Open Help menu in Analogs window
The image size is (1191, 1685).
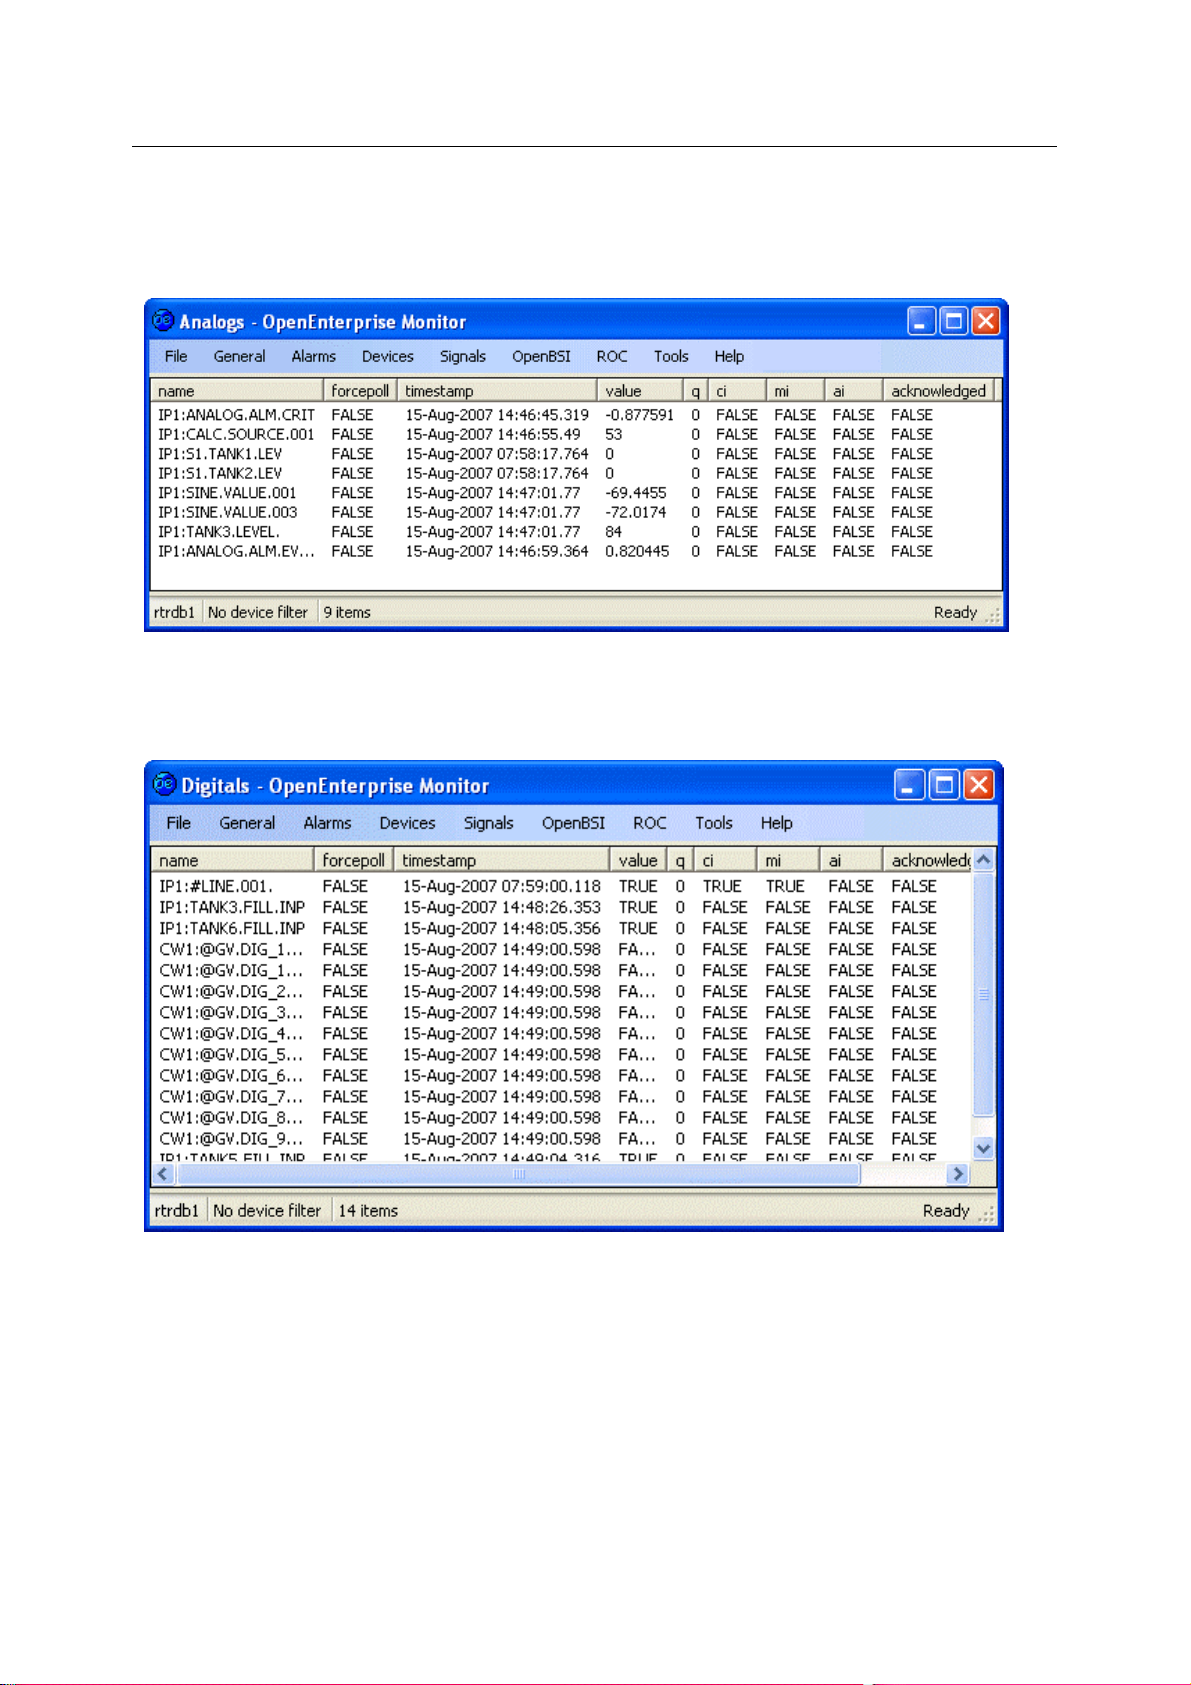(729, 356)
